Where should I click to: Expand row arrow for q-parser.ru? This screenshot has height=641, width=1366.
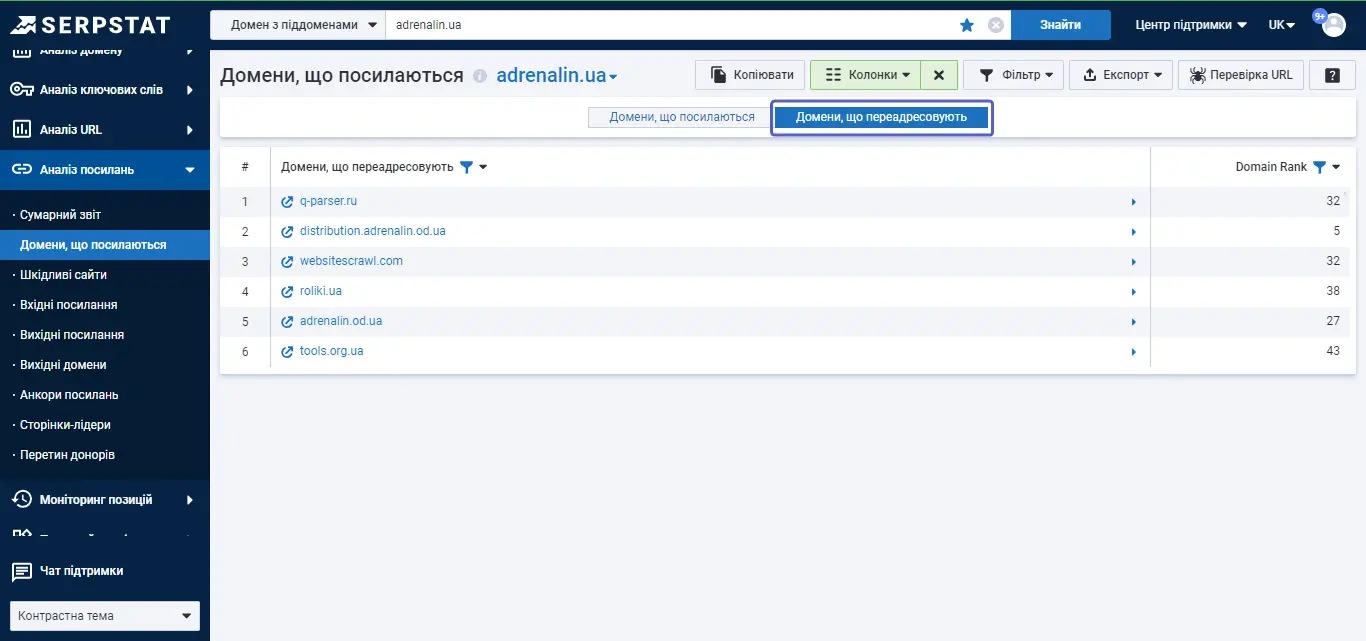[1133, 202]
